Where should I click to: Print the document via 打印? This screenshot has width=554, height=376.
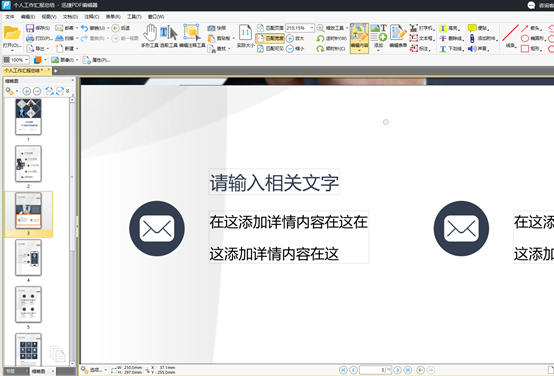coord(39,38)
